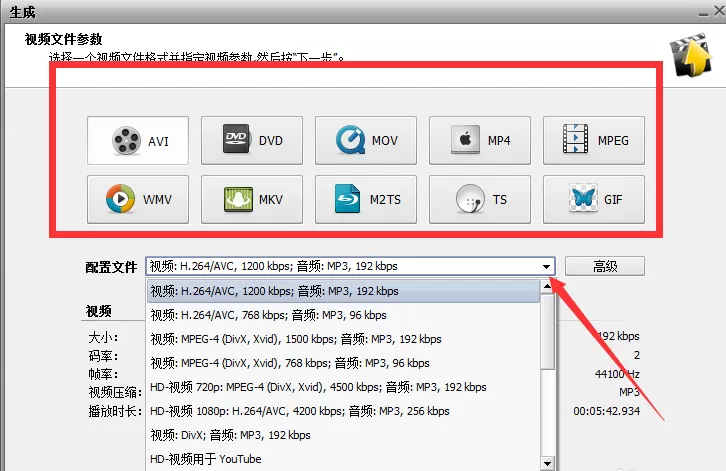
Task: Click the 00:05:42.934 duration value
Action: 607,411
